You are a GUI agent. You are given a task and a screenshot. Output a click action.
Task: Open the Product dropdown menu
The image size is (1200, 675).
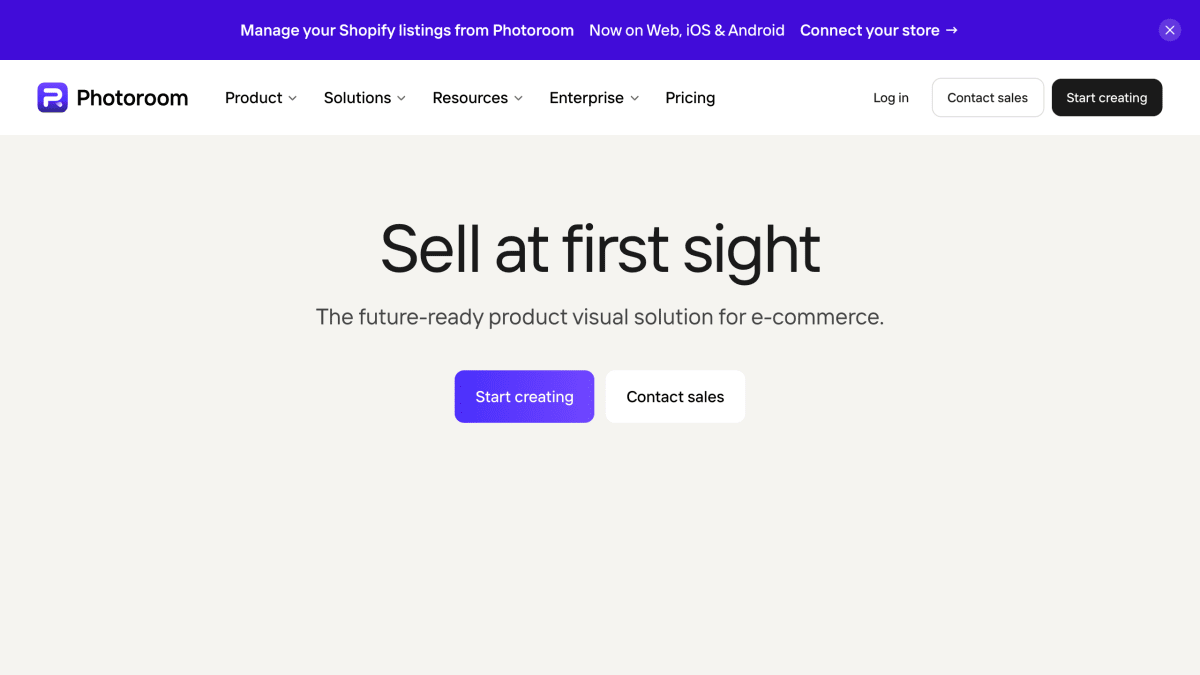pyautogui.click(x=261, y=98)
